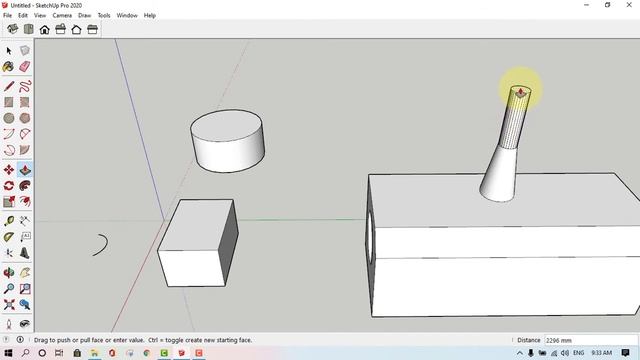Select the Position Camera tool
The width and height of the screenshot is (640, 360).
tap(9, 324)
